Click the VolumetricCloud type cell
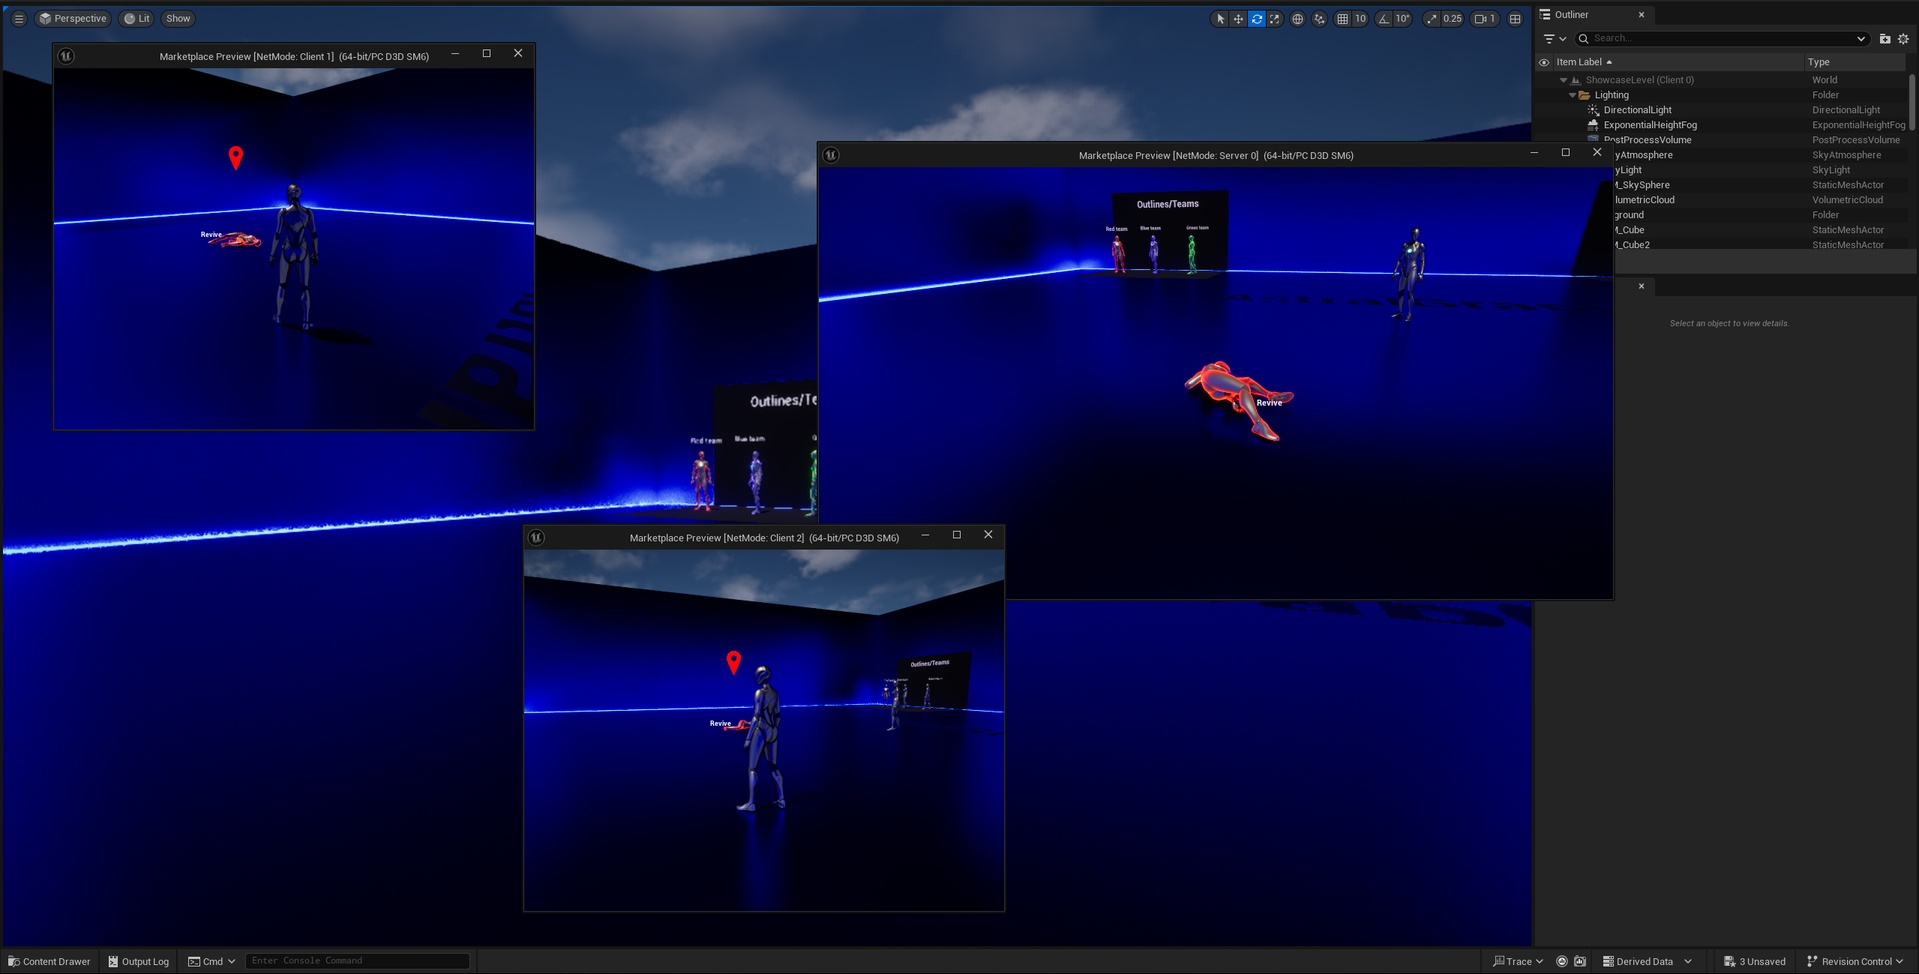 (x=1847, y=200)
